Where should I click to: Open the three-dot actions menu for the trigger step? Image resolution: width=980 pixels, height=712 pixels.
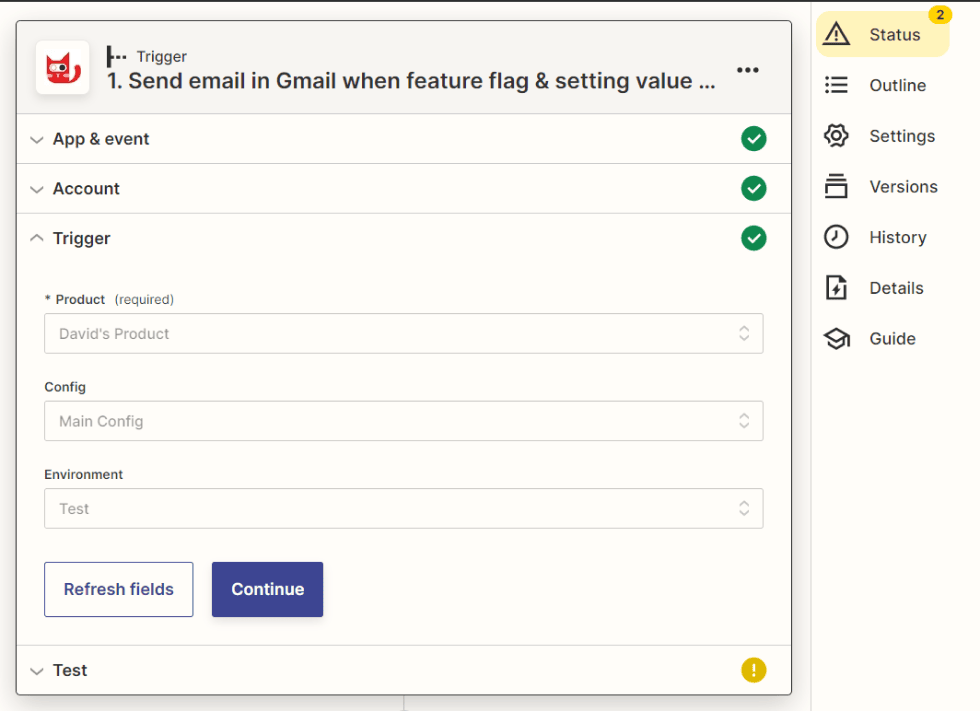[x=748, y=70]
